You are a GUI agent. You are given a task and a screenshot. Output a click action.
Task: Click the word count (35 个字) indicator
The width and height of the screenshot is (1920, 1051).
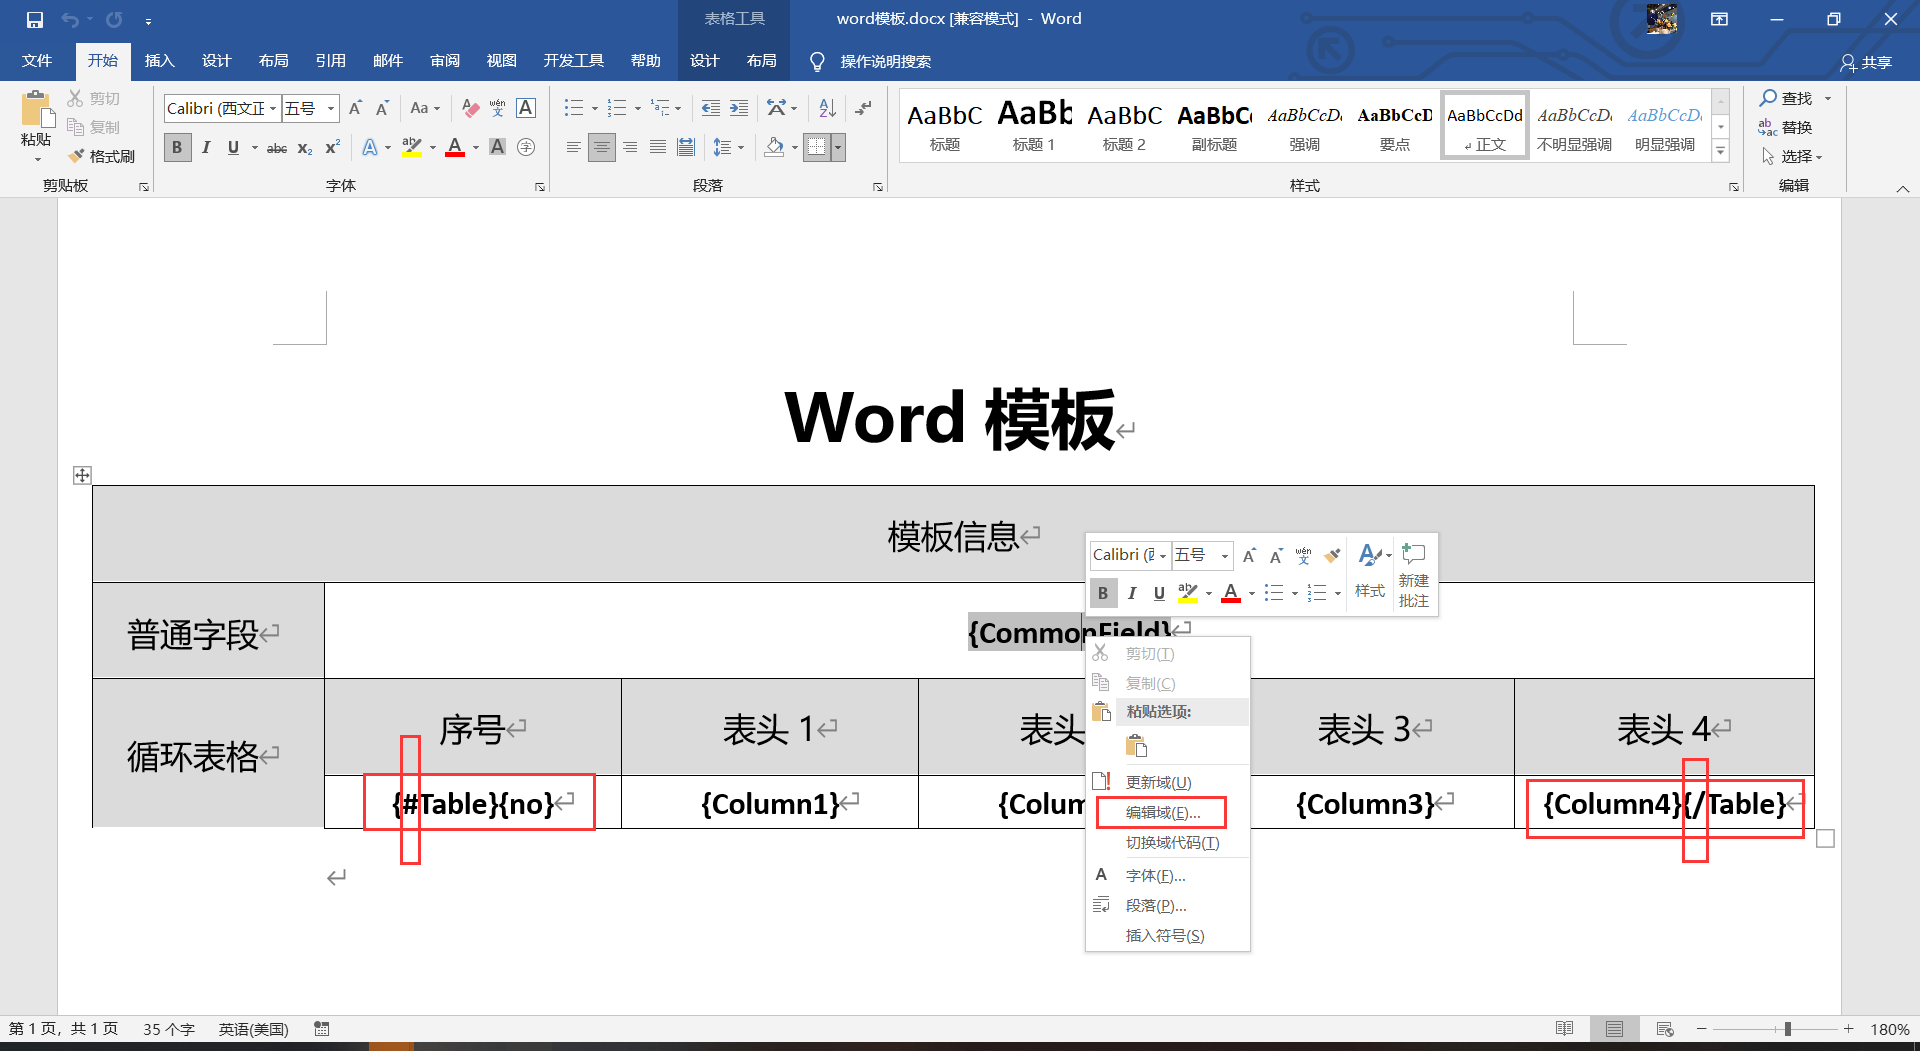[168, 1028]
